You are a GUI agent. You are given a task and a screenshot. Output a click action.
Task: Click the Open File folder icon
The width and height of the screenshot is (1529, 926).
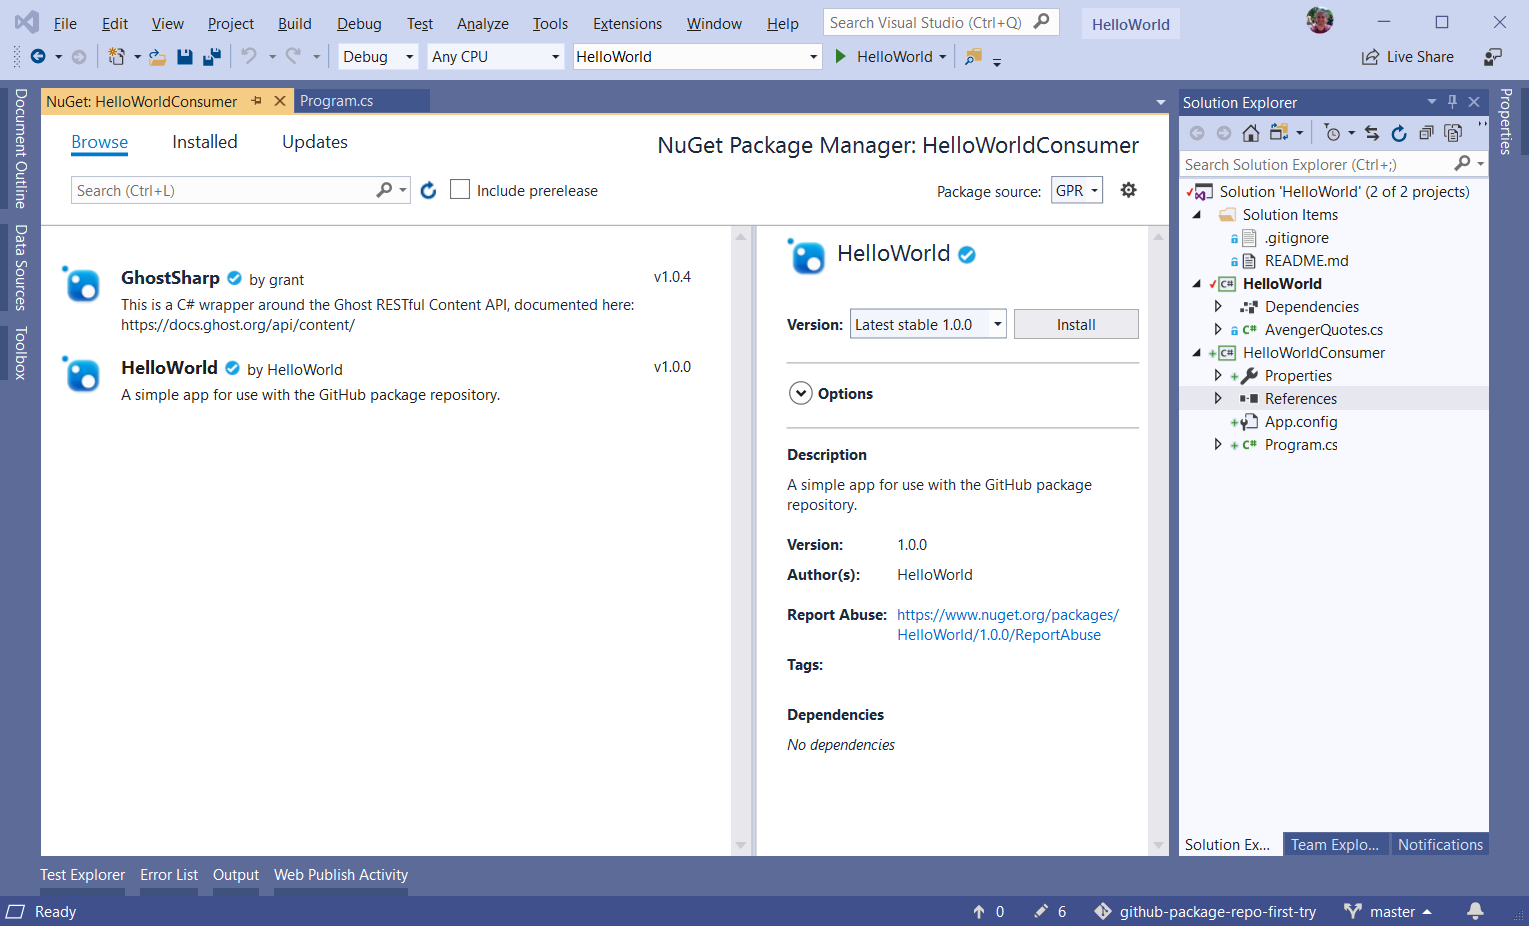pyautogui.click(x=157, y=57)
